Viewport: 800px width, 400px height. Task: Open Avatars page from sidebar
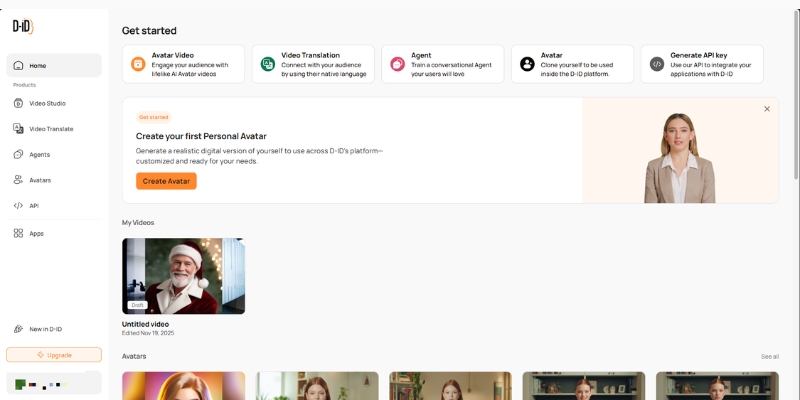pyautogui.click(x=40, y=180)
